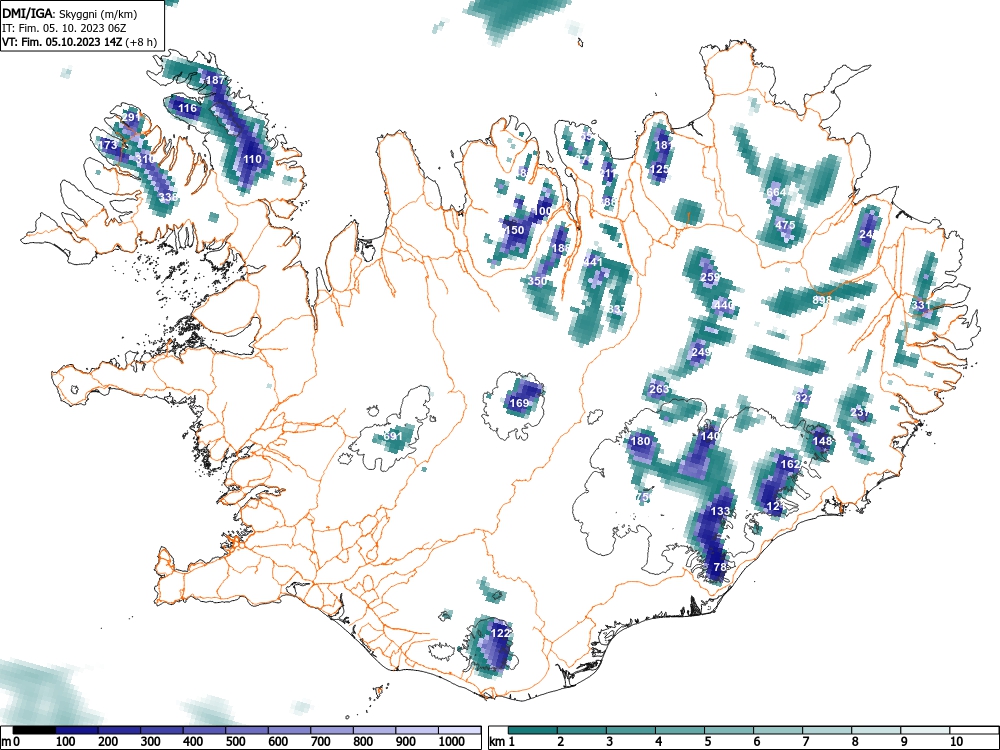The height and width of the screenshot is (750, 1000).
Task: Click the visibility value 310
Action: 145,159
